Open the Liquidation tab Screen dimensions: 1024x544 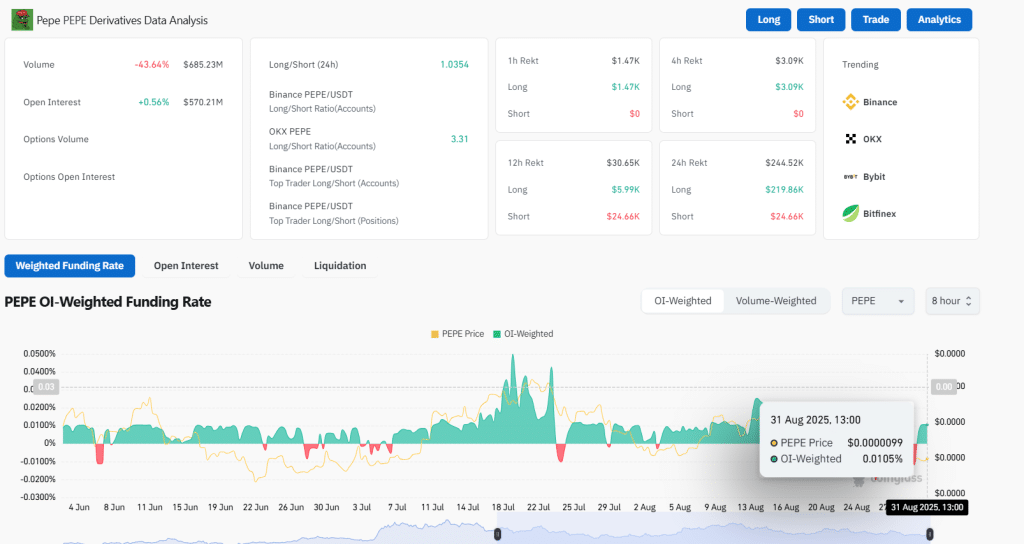tap(340, 266)
